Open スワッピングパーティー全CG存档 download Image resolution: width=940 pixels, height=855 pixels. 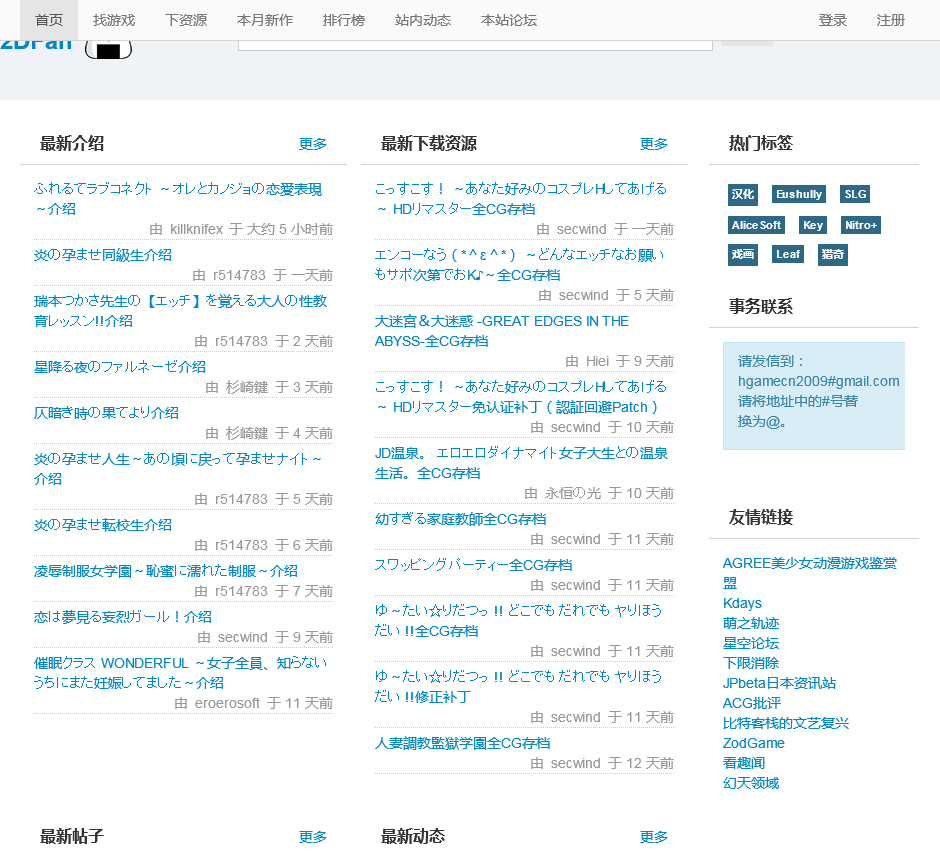pos(473,565)
